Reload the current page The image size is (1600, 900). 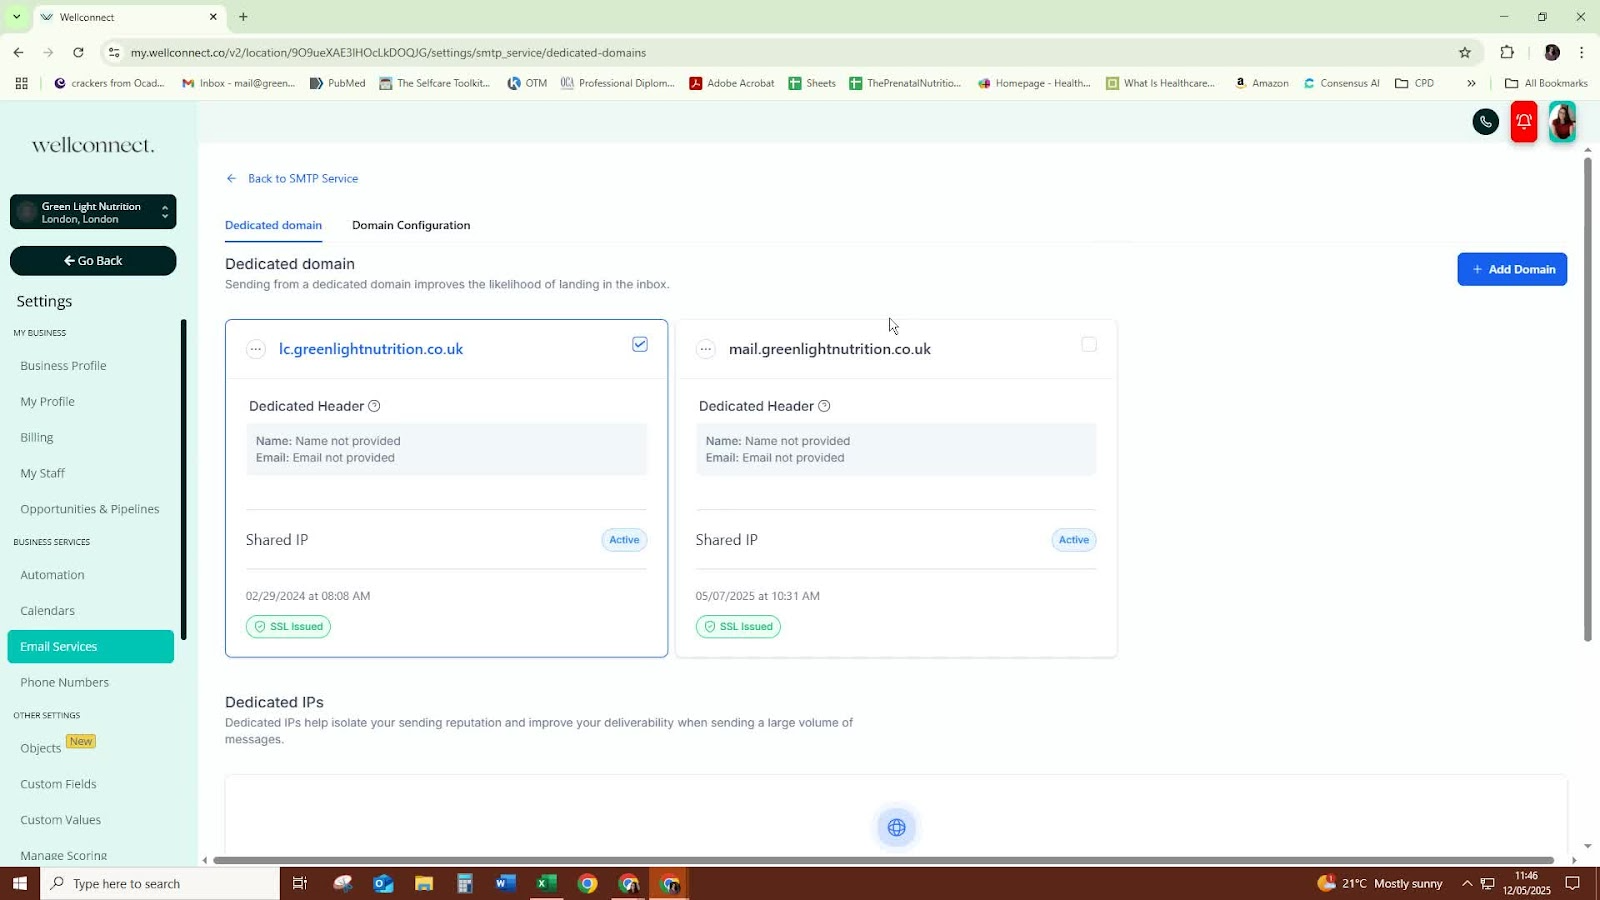click(x=78, y=52)
